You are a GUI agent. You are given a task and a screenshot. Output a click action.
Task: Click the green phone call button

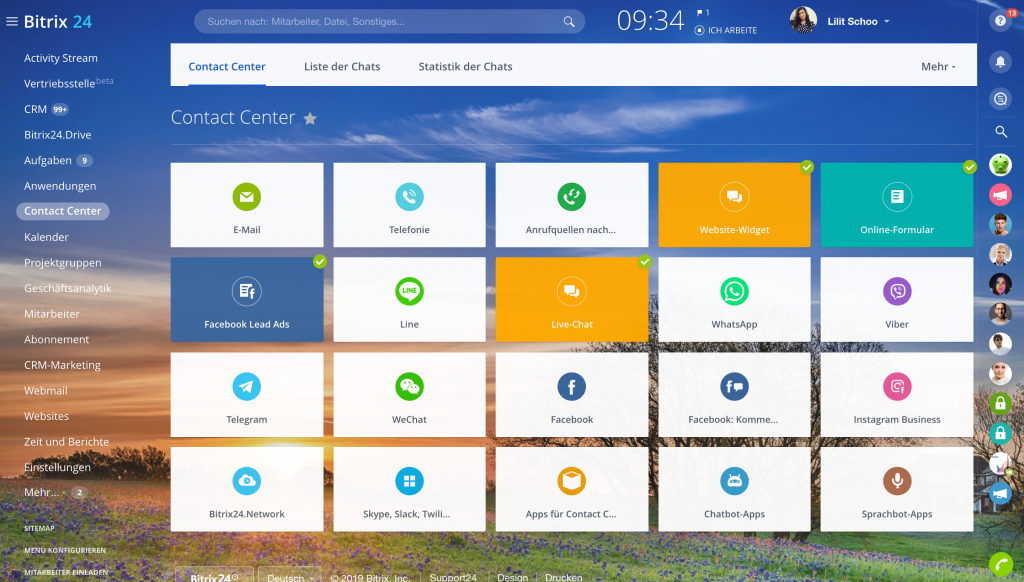(x=1000, y=564)
